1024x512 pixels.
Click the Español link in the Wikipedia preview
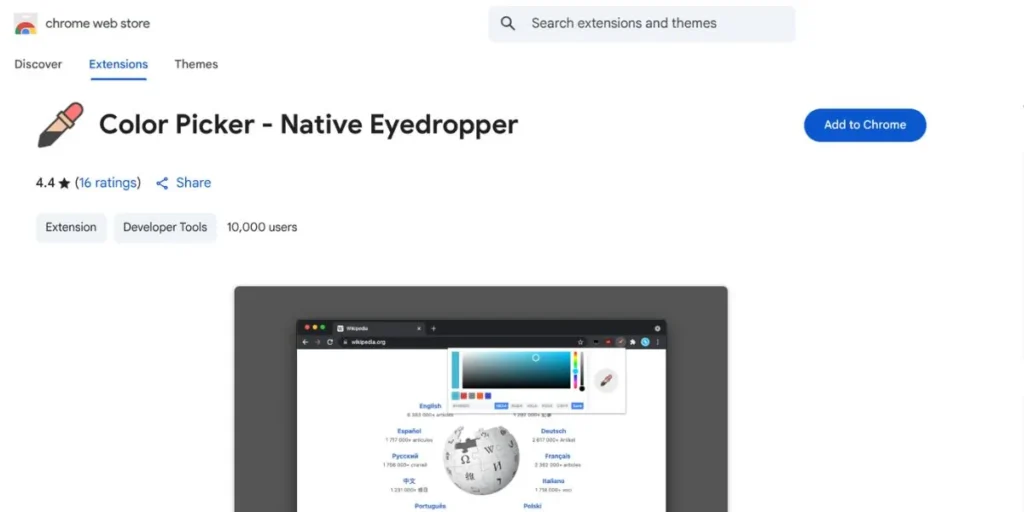(x=409, y=431)
